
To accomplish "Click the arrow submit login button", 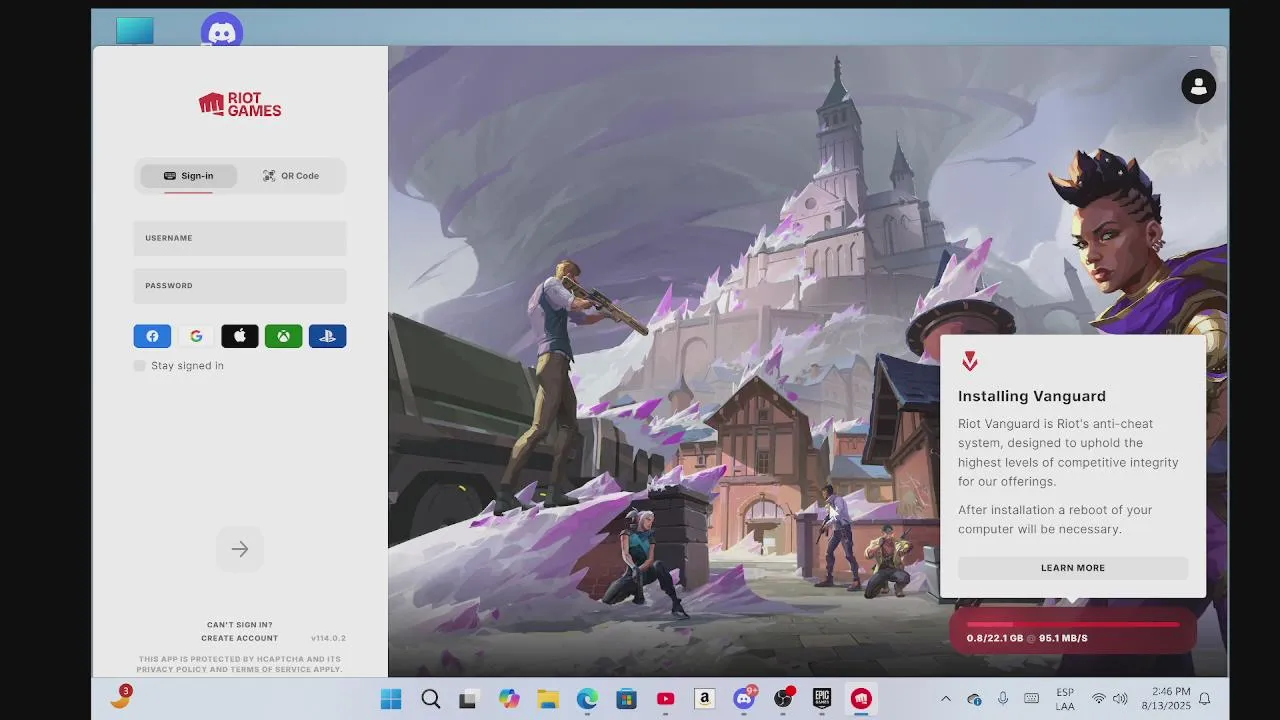I will pyautogui.click(x=240, y=549).
